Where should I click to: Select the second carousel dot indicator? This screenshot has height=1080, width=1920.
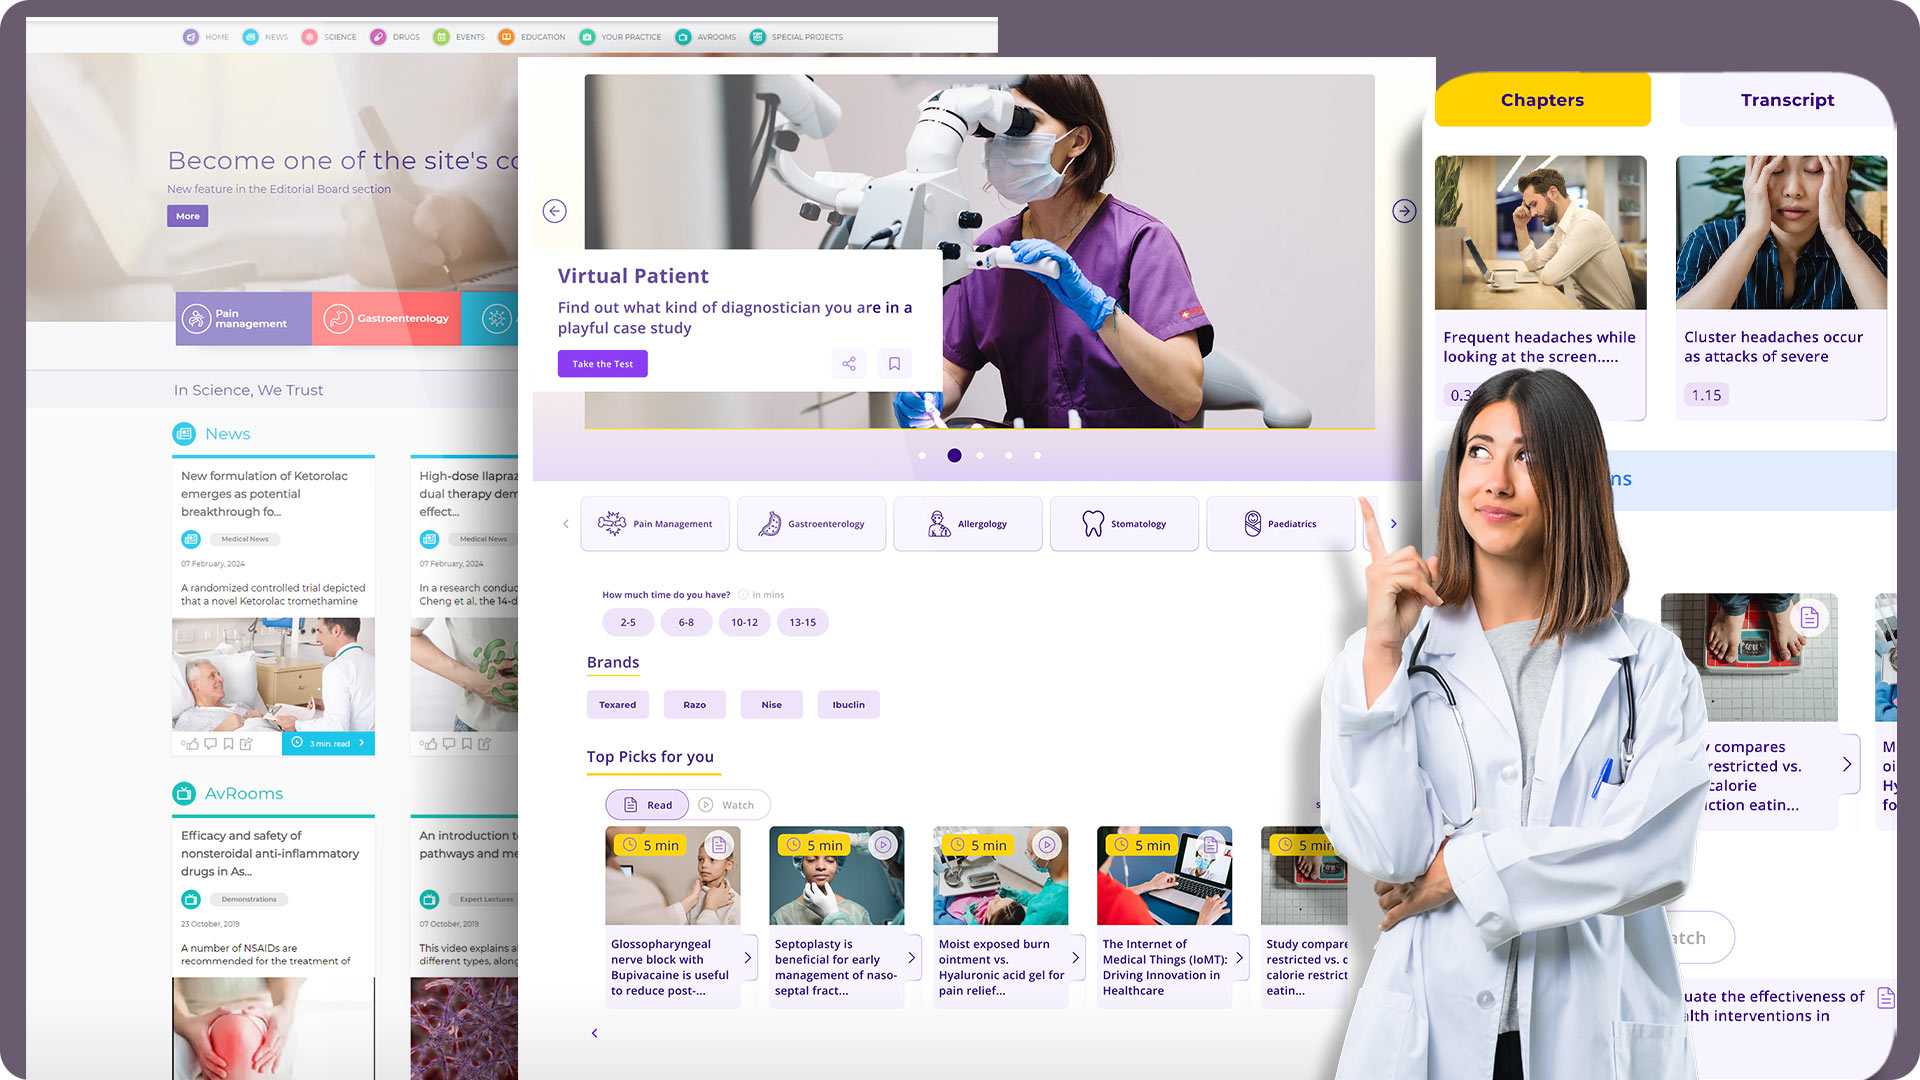coord(953,455)
